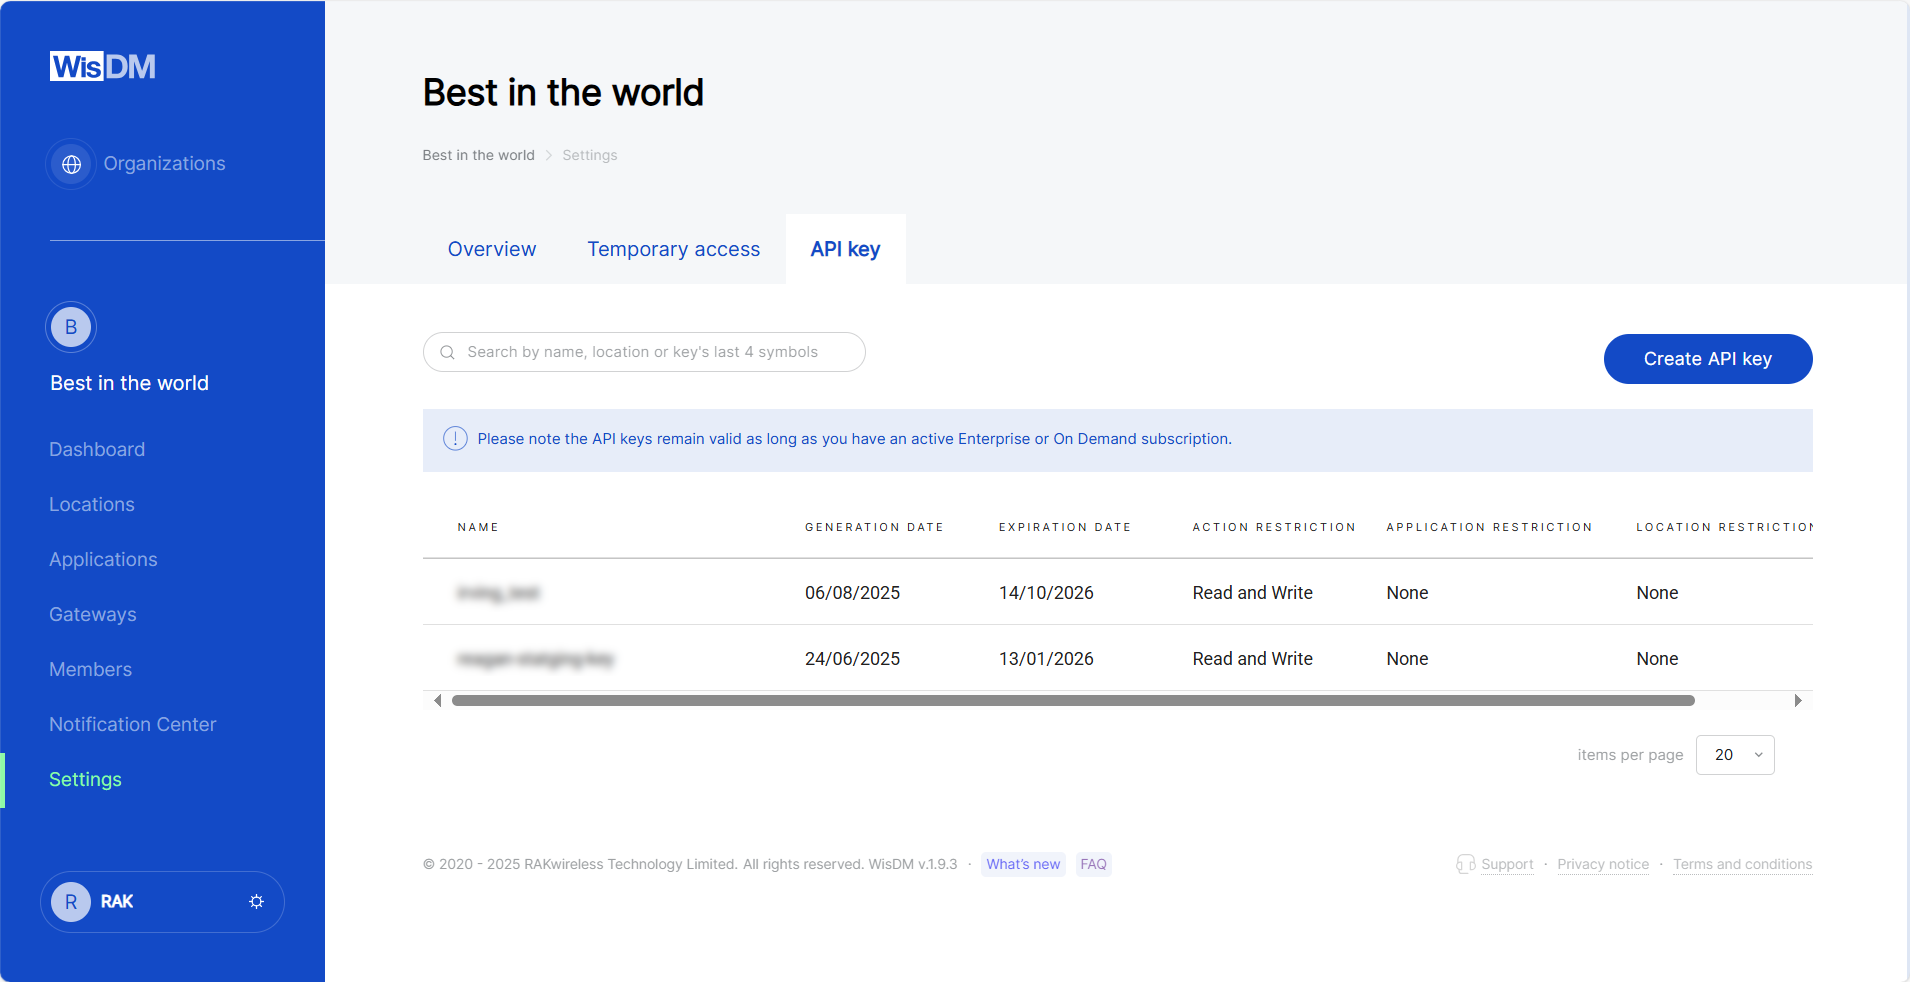The image size is (1910, 982).
Task: Select the Organizations globe icon
Action: (71, 163)
